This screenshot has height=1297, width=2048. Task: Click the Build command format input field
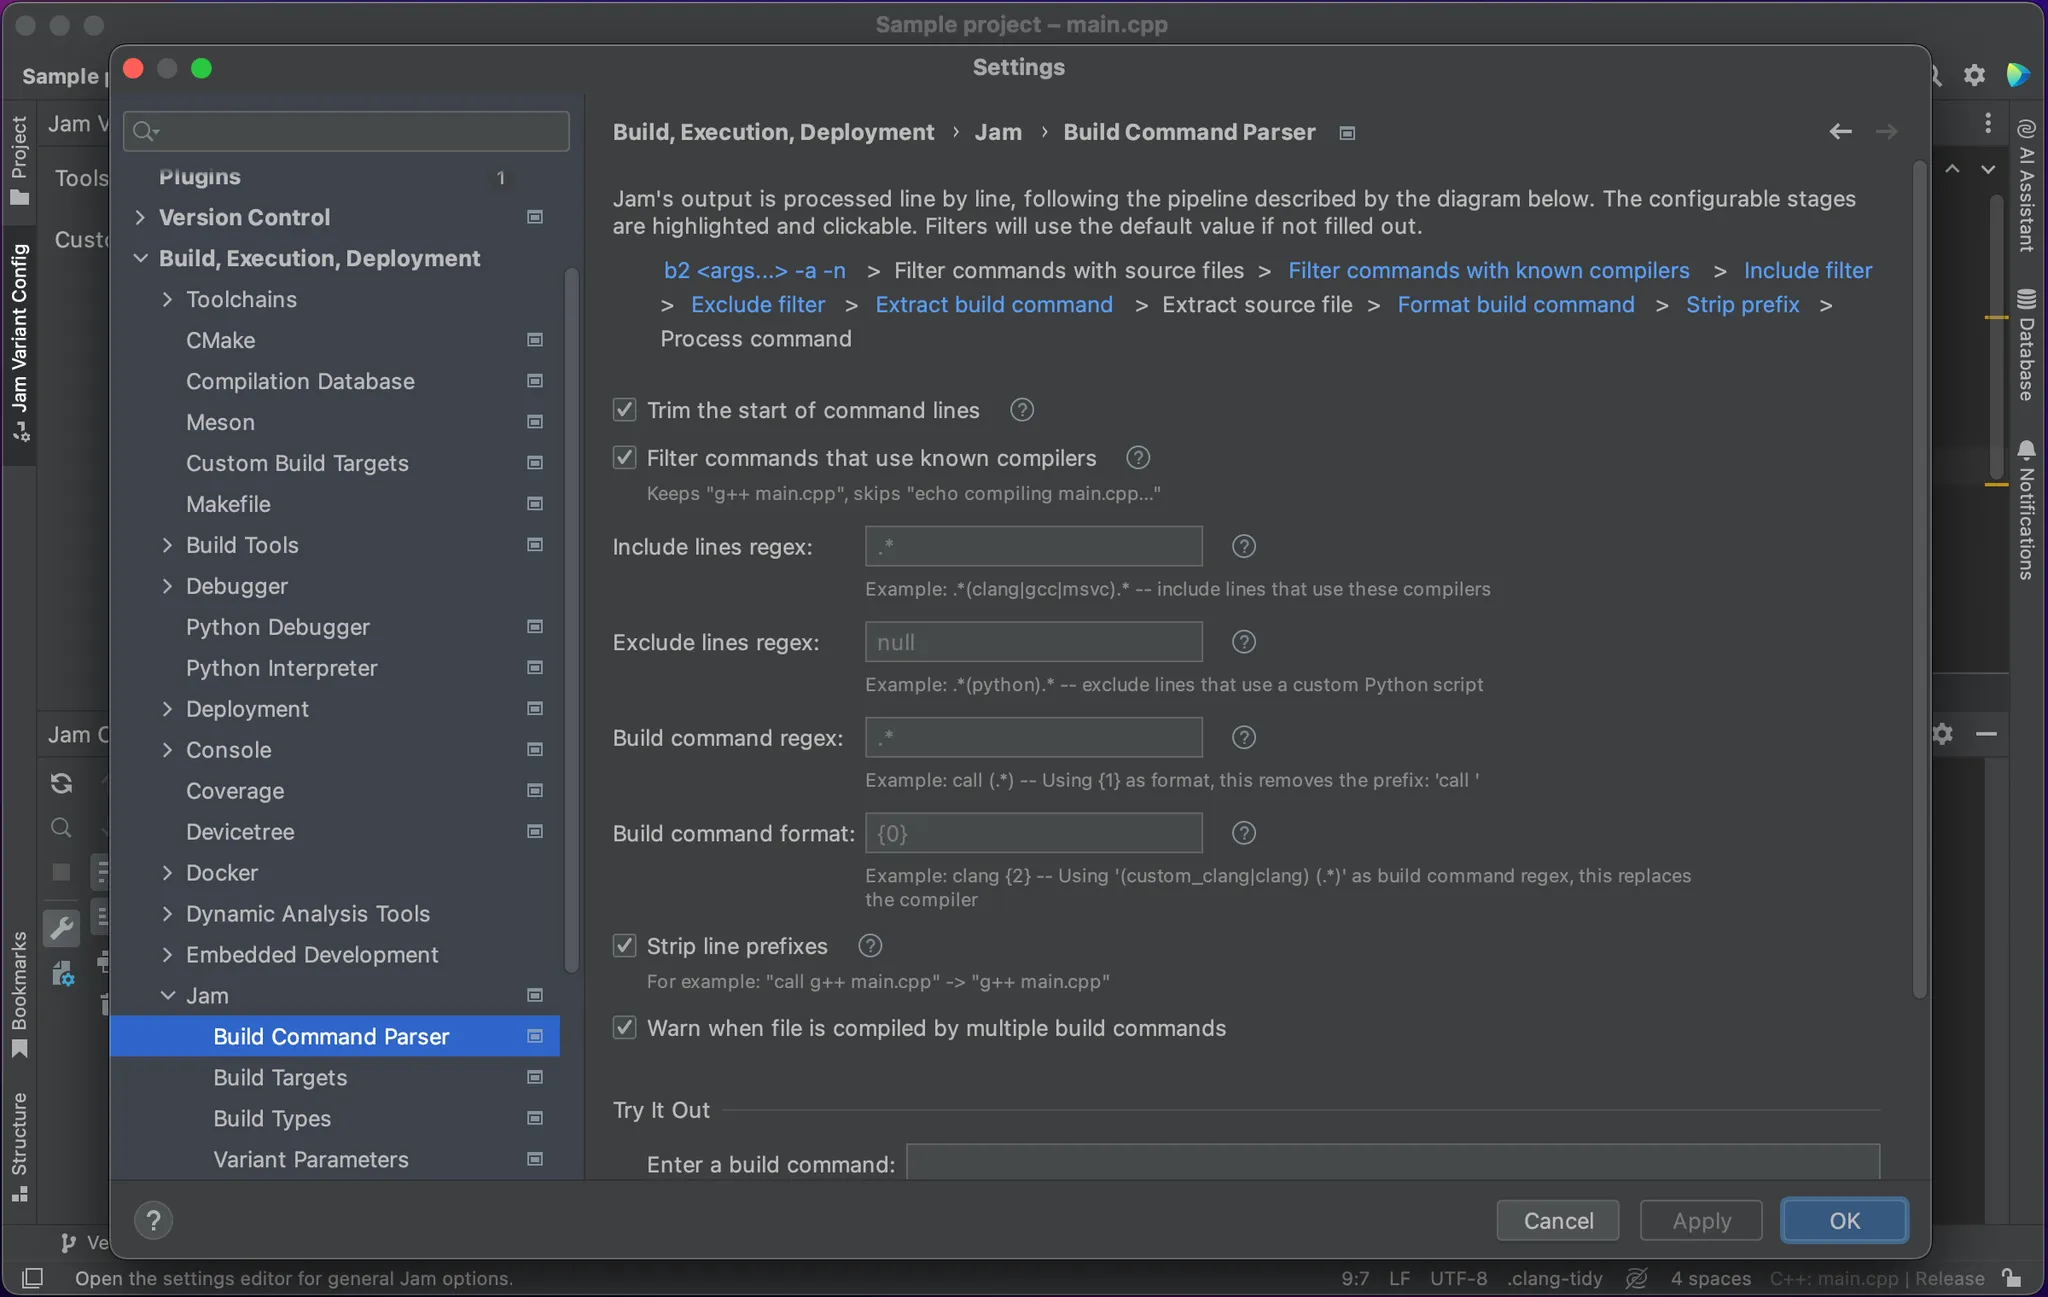(1033, 833)
